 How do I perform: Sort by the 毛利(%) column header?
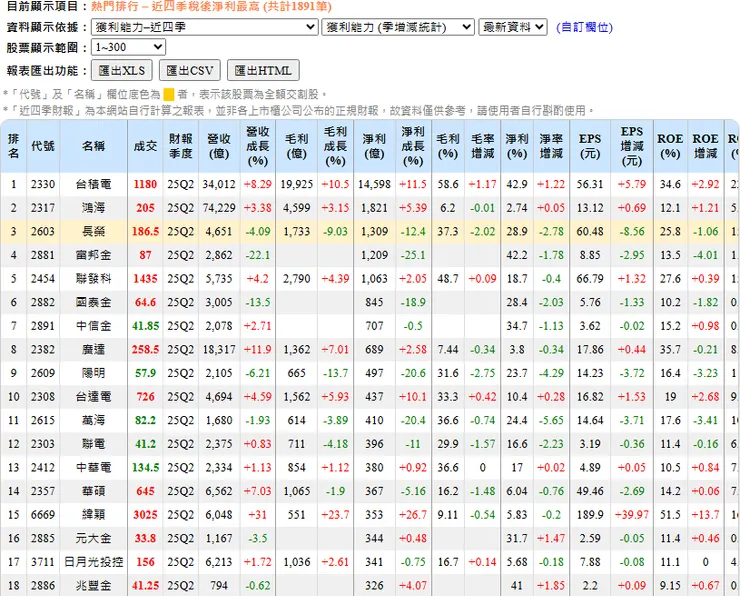pos(447,146)
